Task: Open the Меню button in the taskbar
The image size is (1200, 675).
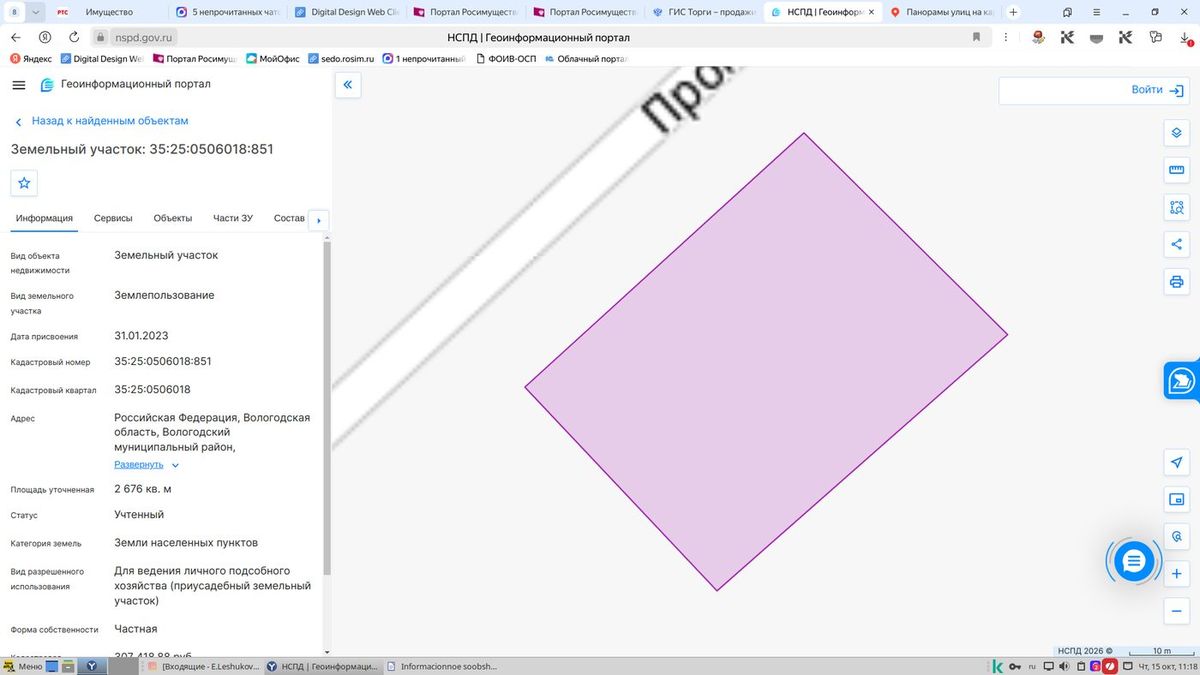Action: pos(23,666)
